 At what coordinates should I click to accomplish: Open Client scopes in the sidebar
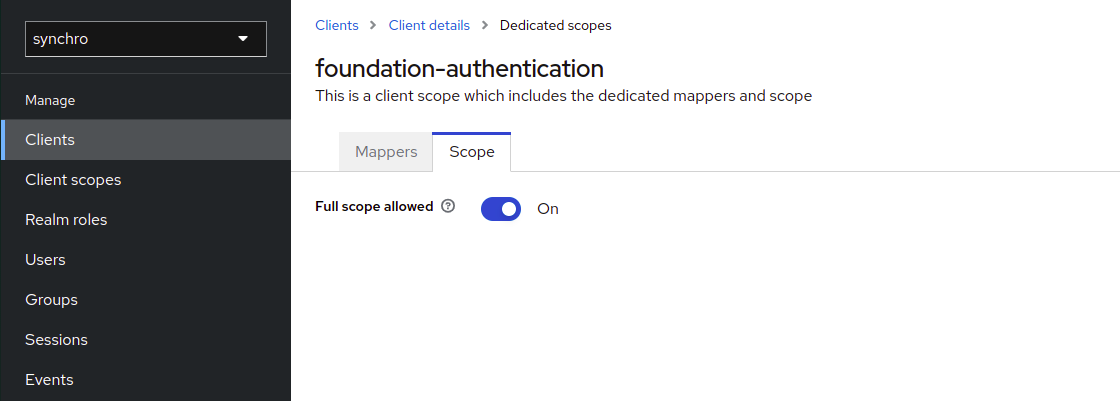pyautogui.click(x=73, y=180)
